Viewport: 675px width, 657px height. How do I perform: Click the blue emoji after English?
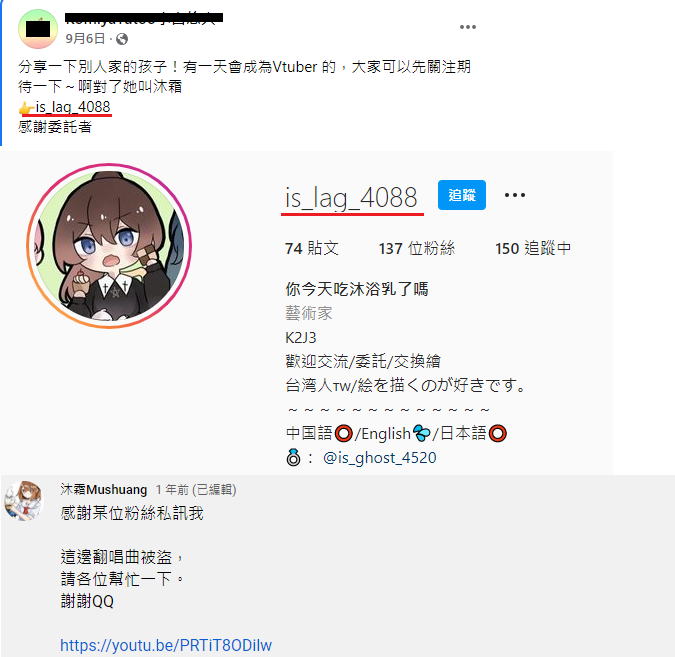tap(421, 434)
